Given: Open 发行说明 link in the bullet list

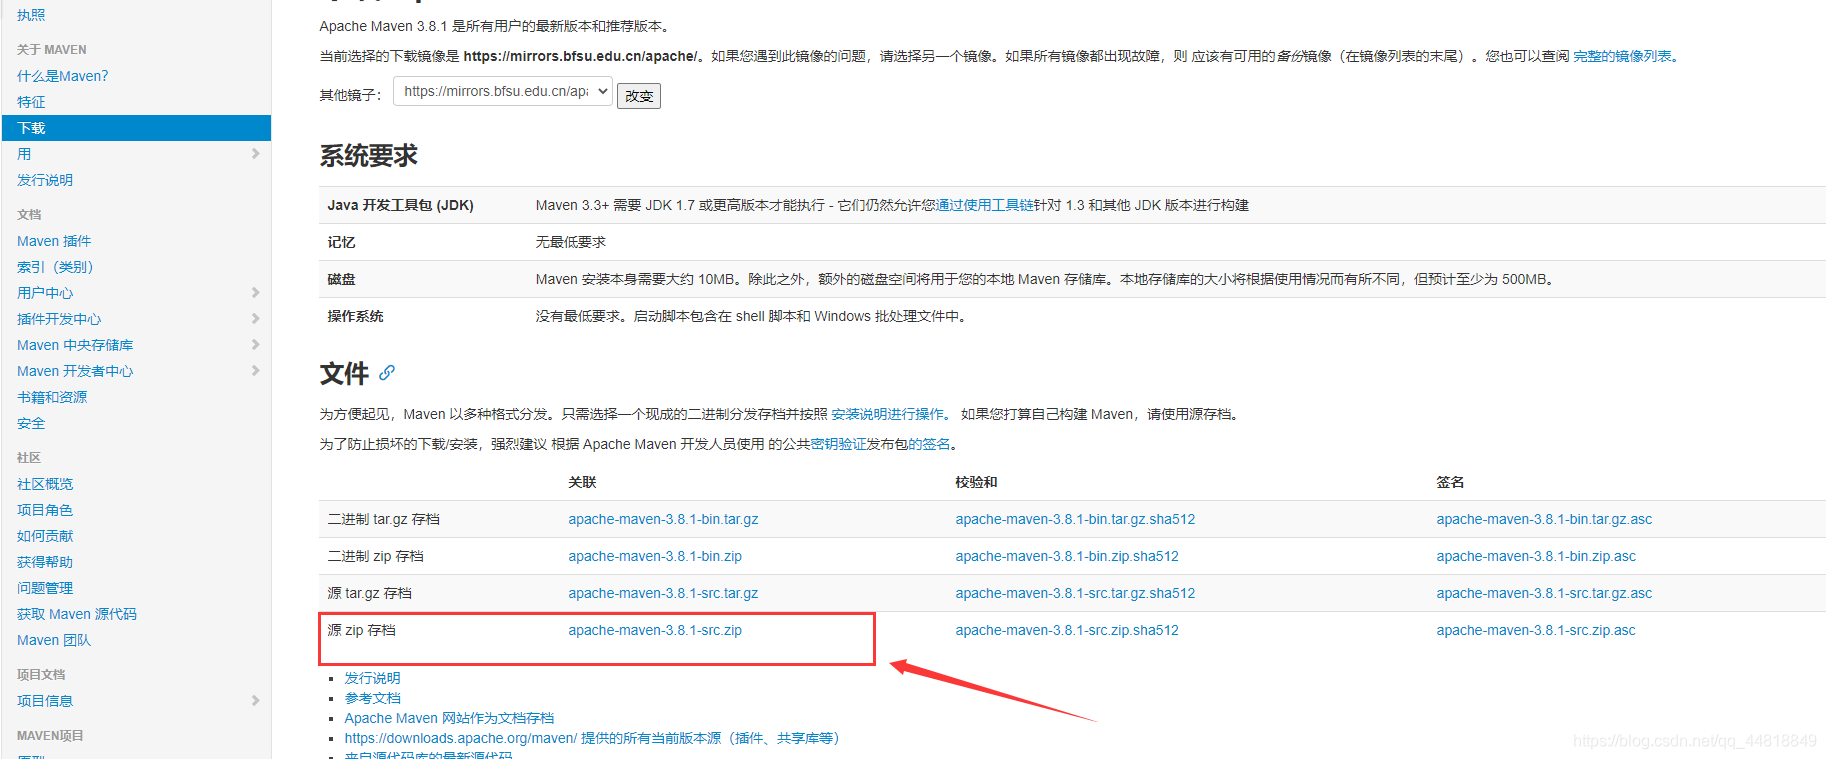Looking at the screenshot, I should pyautogui.click(x=372, y=678).
